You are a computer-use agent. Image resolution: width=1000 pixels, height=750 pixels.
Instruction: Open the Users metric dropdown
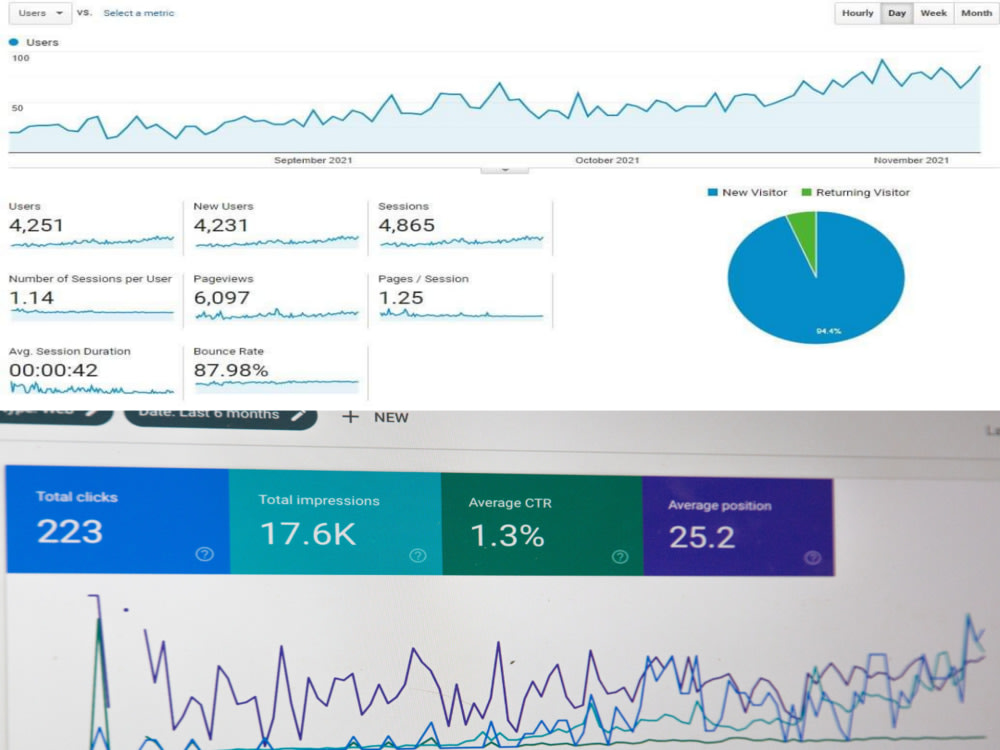point(40,13)
